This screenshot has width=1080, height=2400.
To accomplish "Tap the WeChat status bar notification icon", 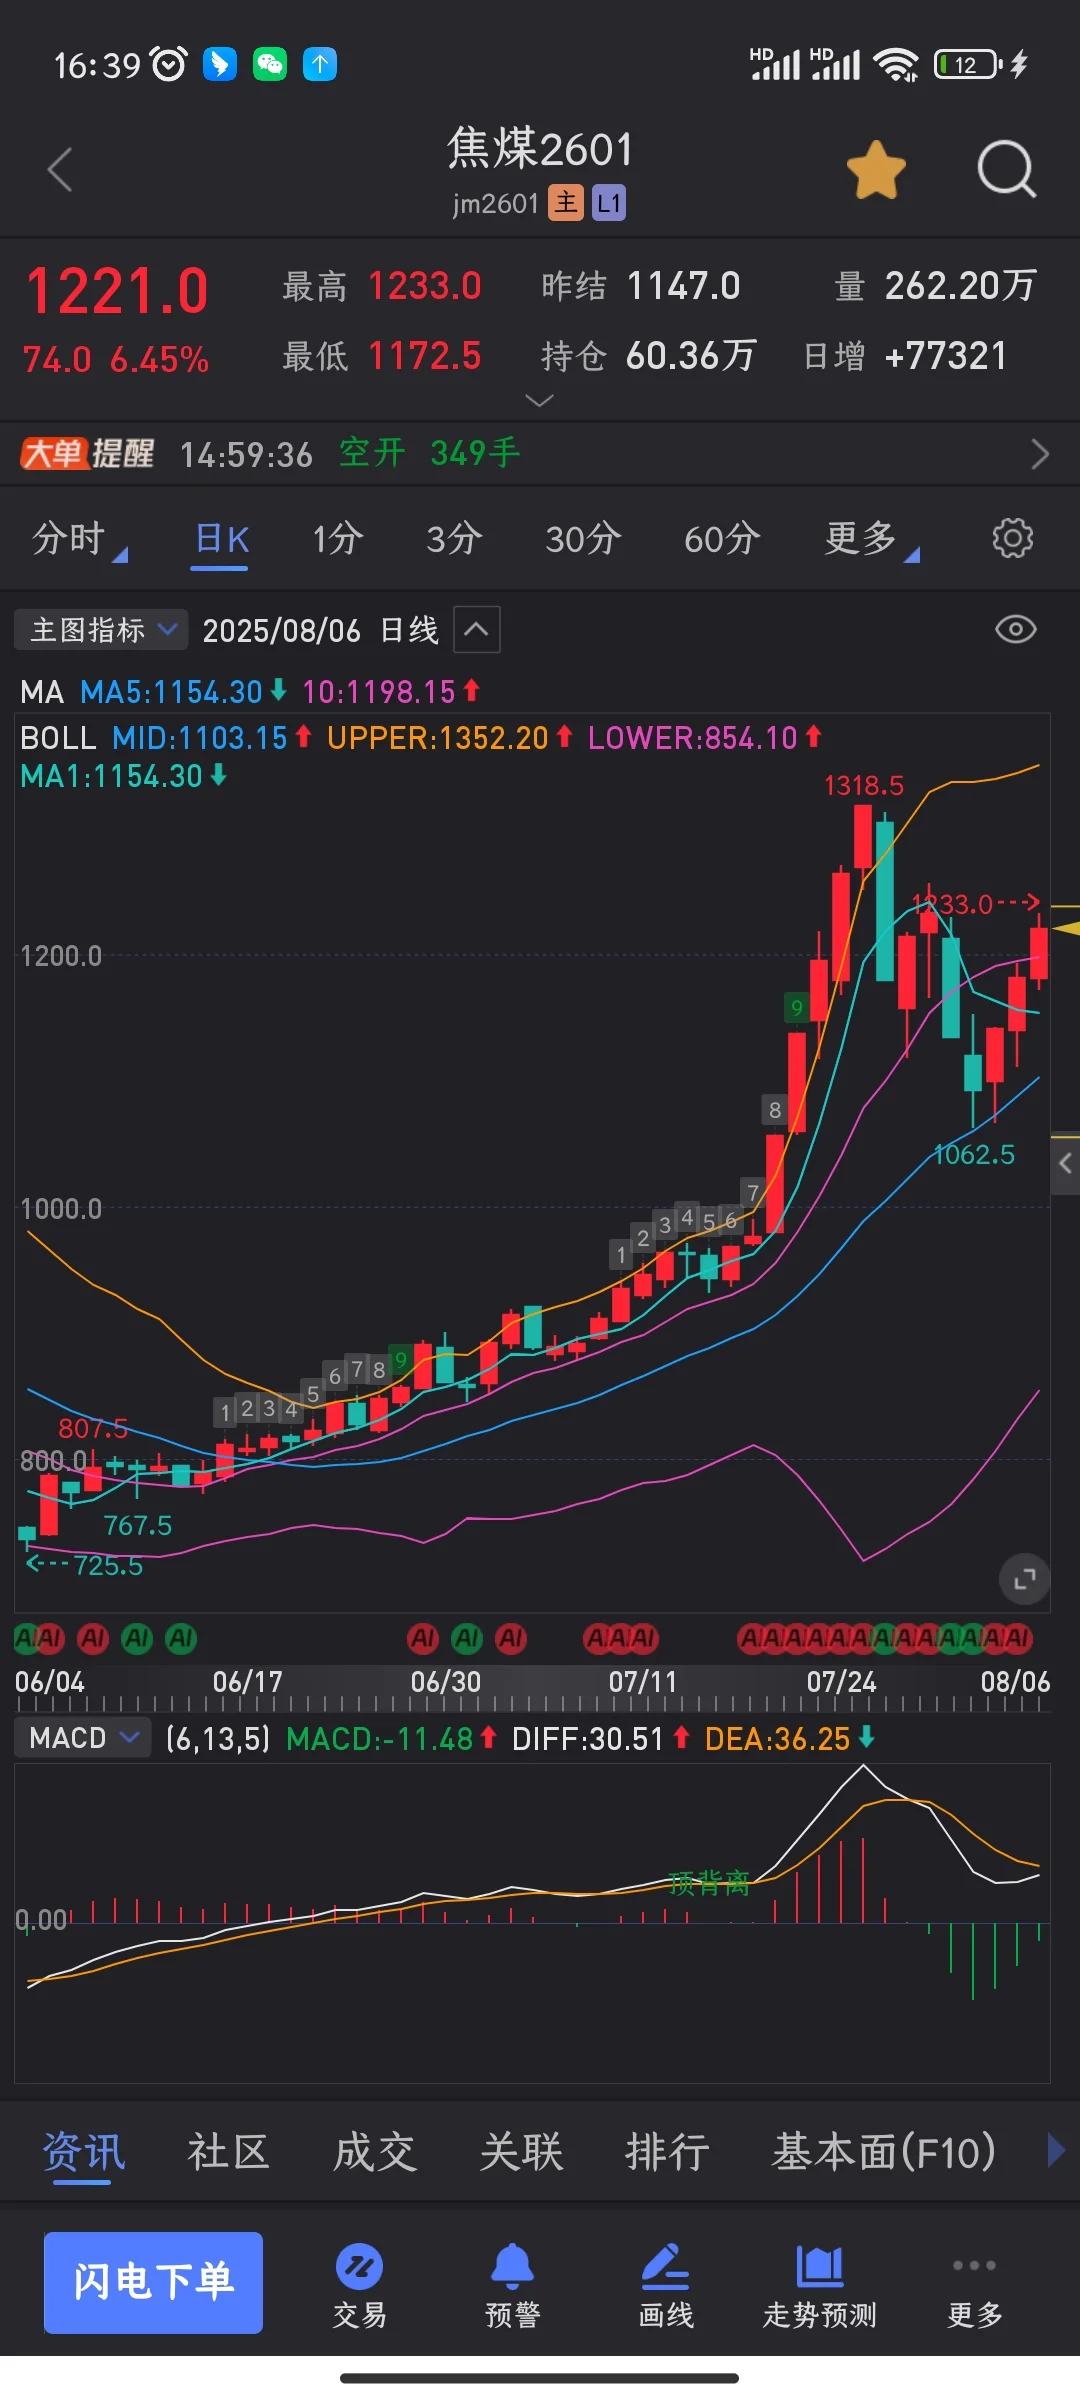I will (270, 64).
